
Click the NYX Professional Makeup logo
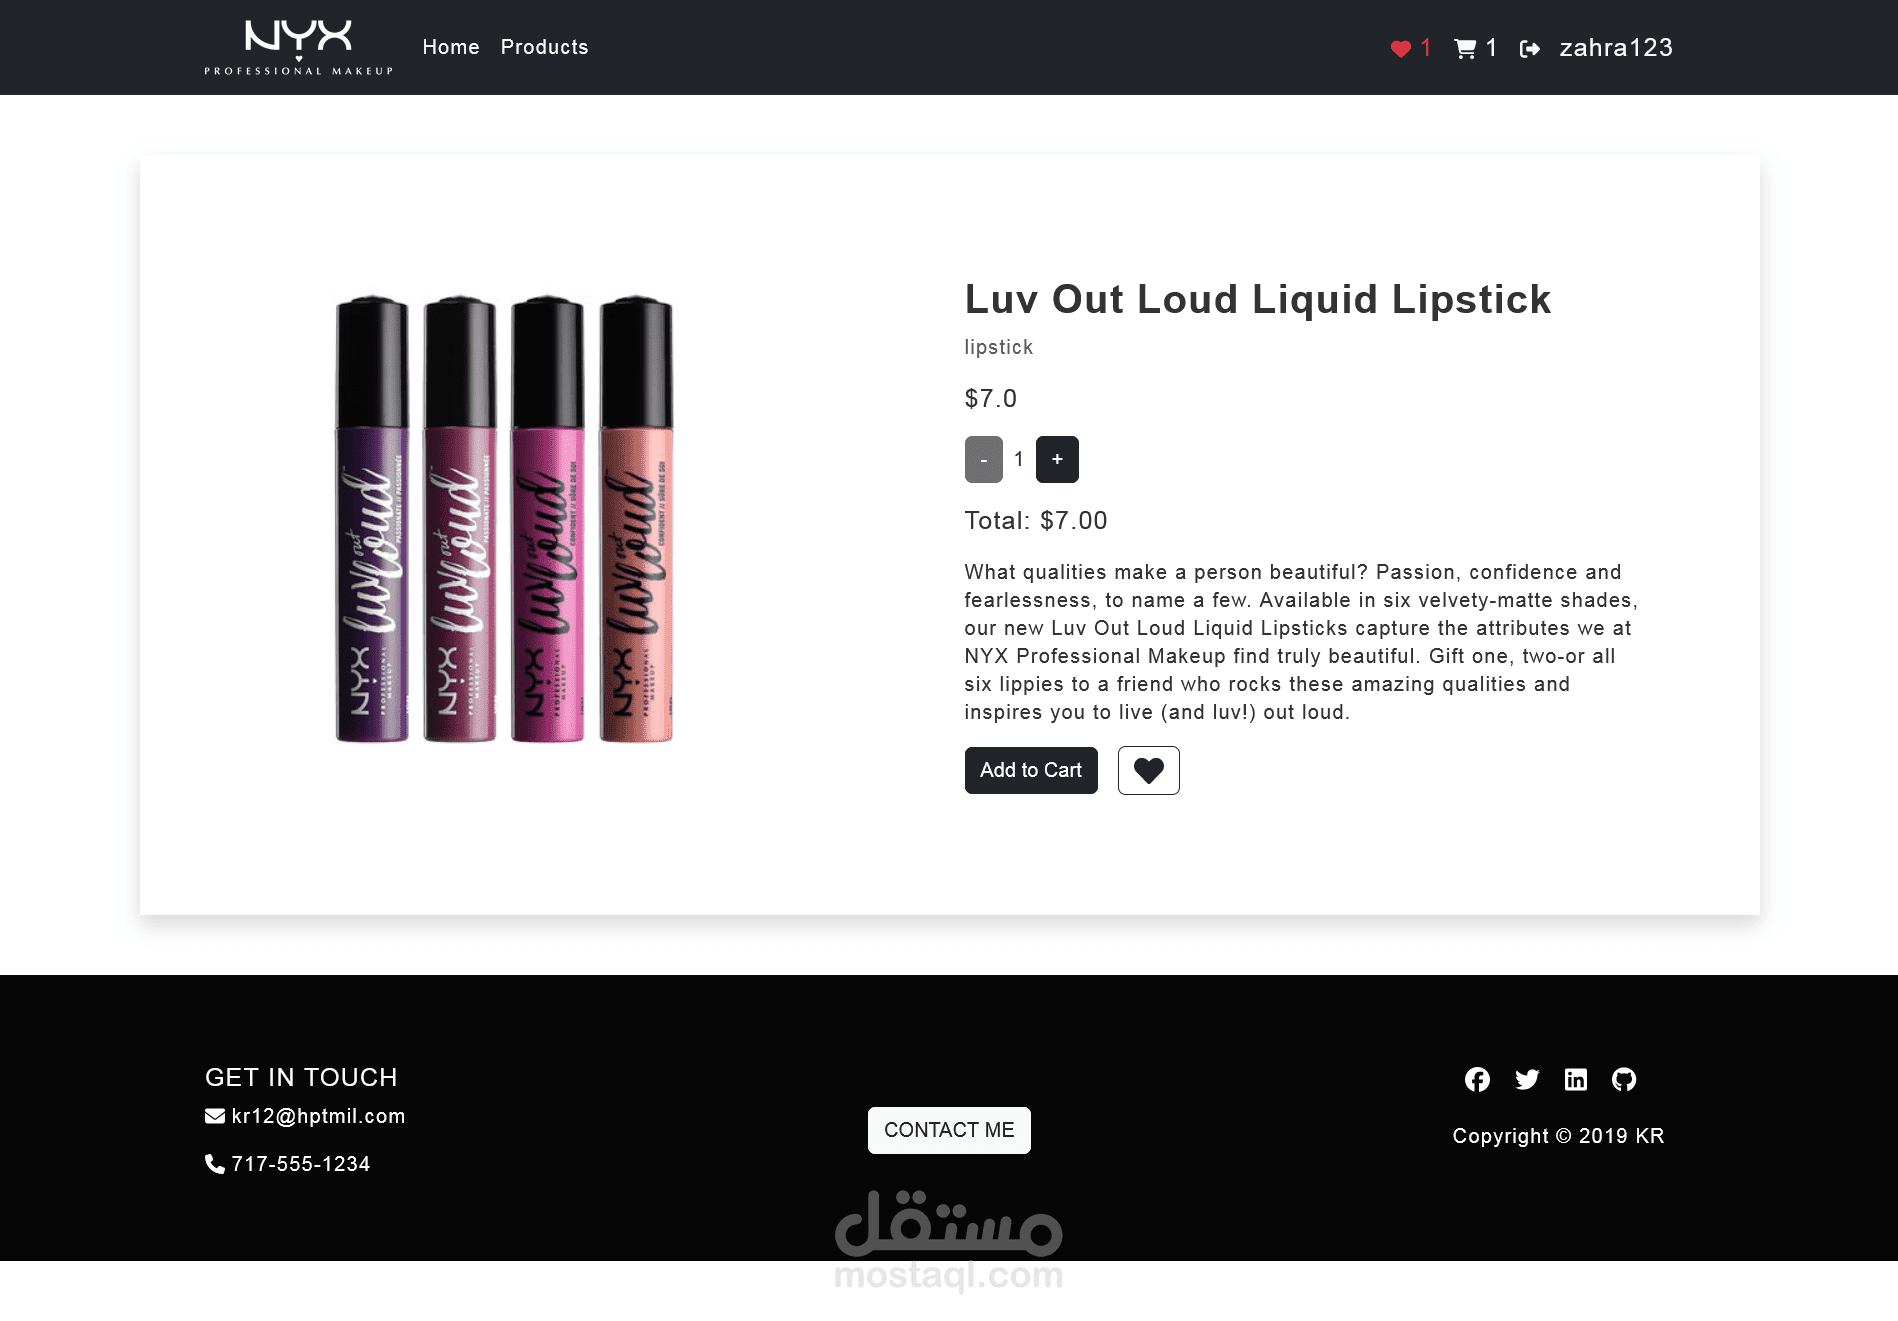298,47
